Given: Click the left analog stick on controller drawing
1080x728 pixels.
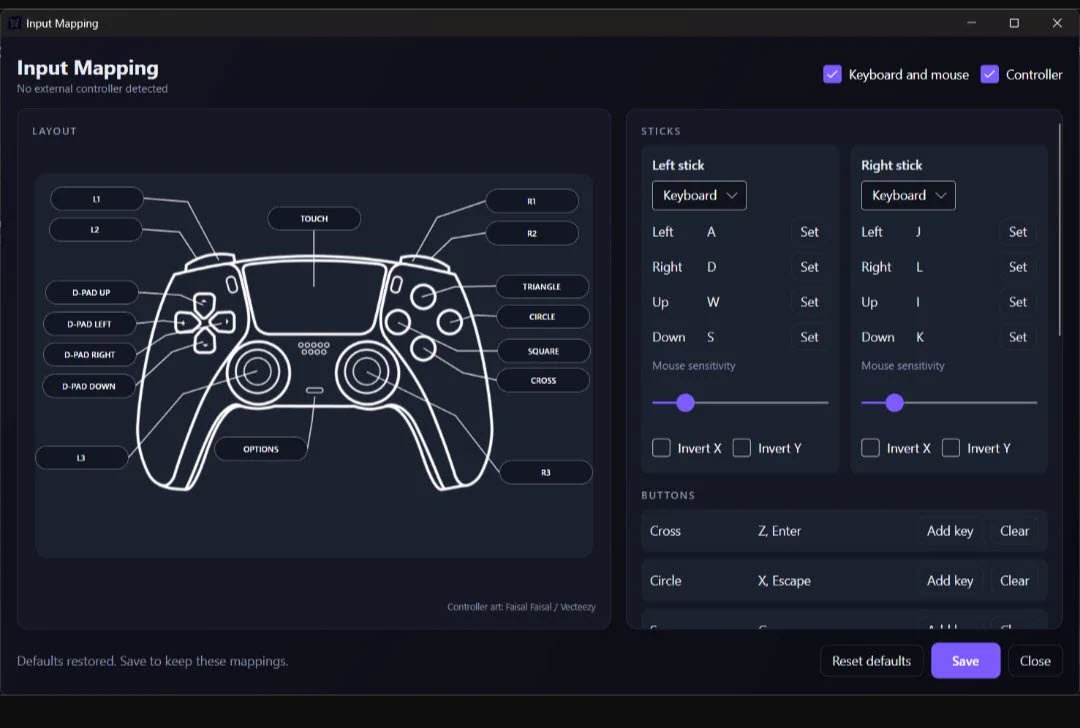Looking at the screenshot, I should tap(258, 372).
